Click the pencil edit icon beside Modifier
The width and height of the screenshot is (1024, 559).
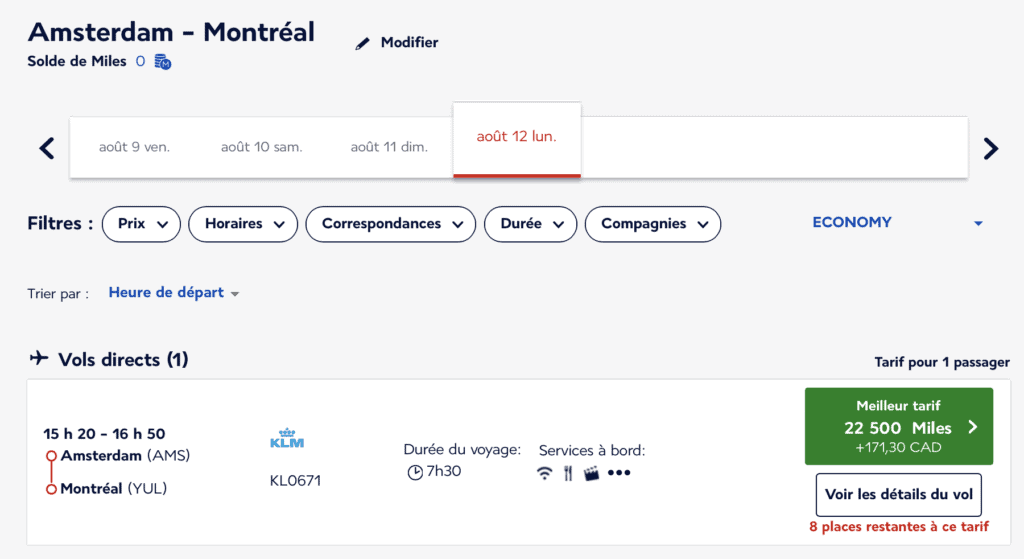tap(362, 43)
